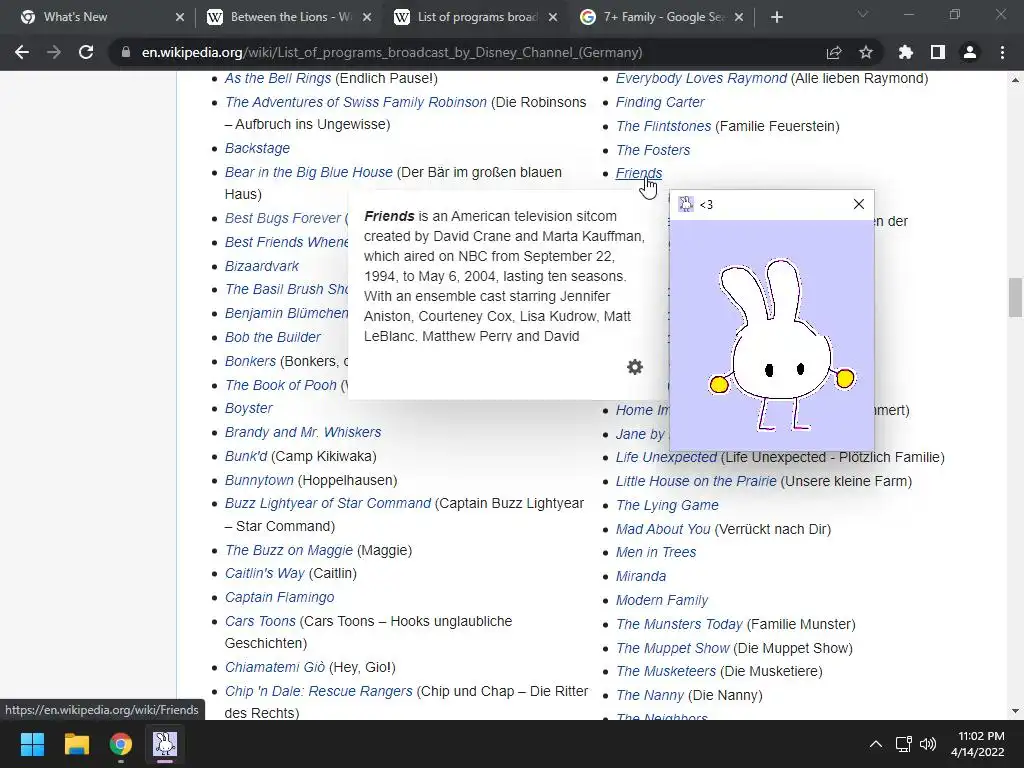The image size is (1024, 768).
Task: Open the Chrome three-dot menu
Action: coord(1002,52)
